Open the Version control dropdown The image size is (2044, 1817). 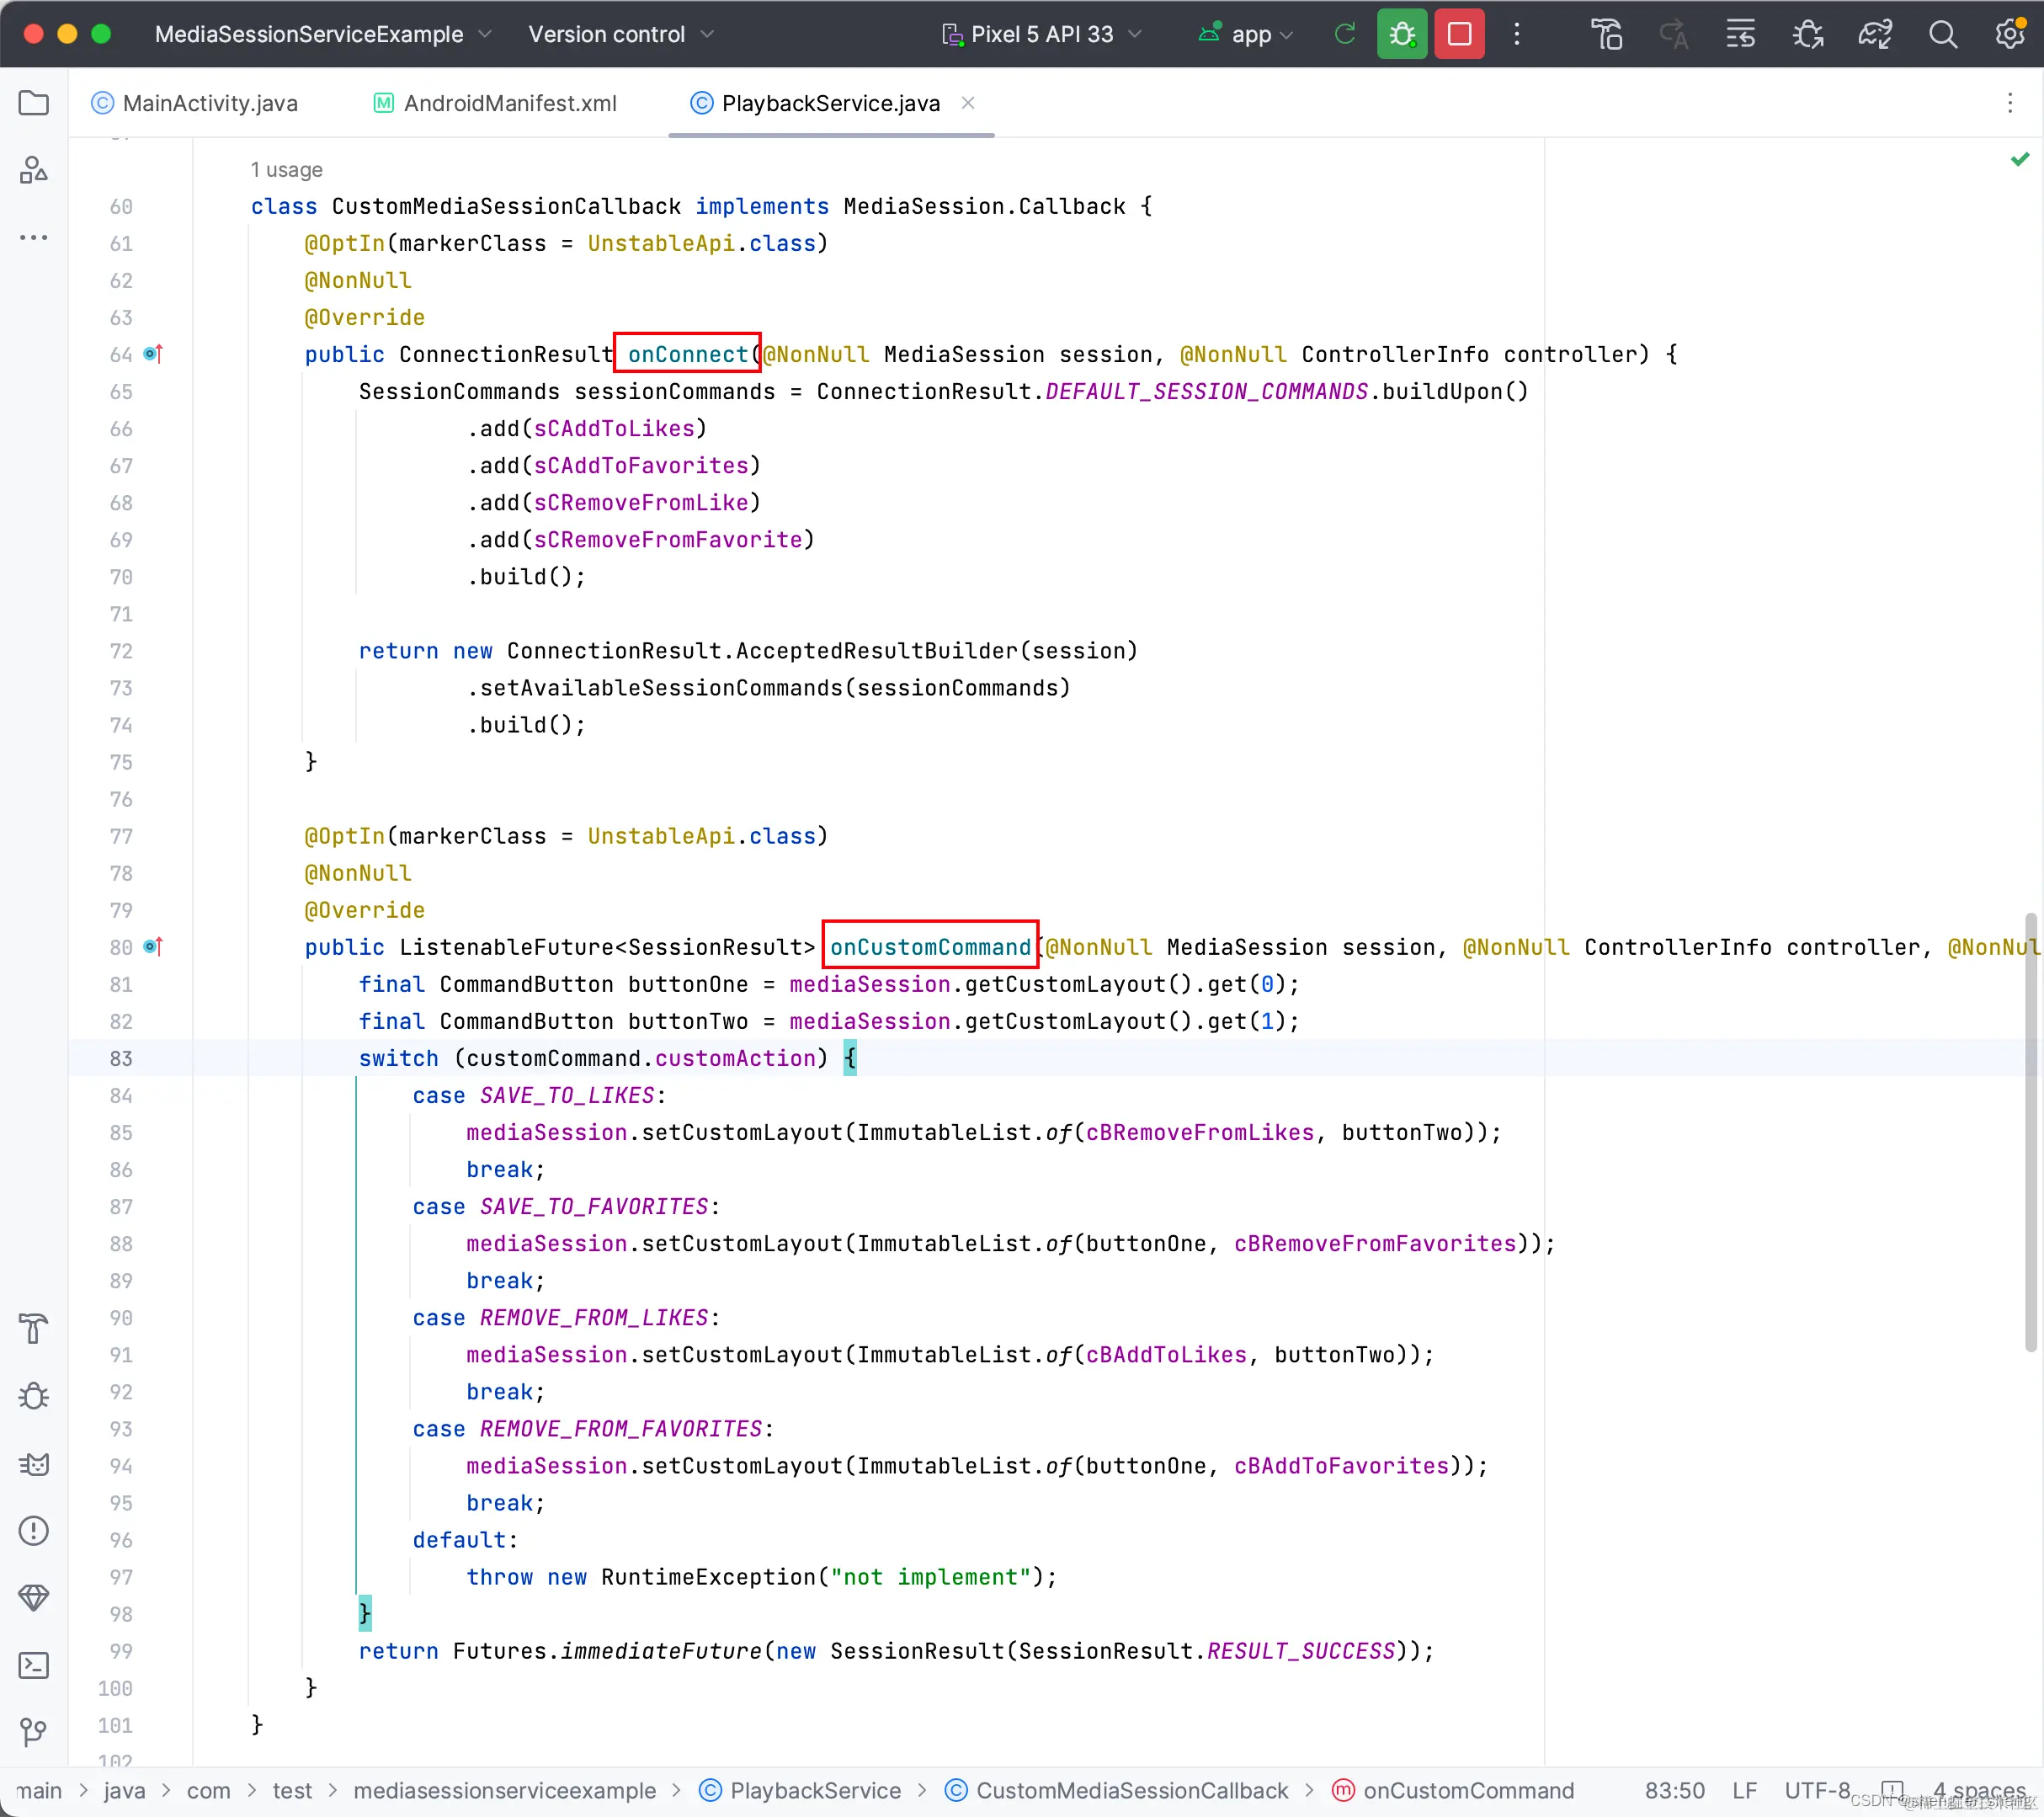(x=620, y=34)
